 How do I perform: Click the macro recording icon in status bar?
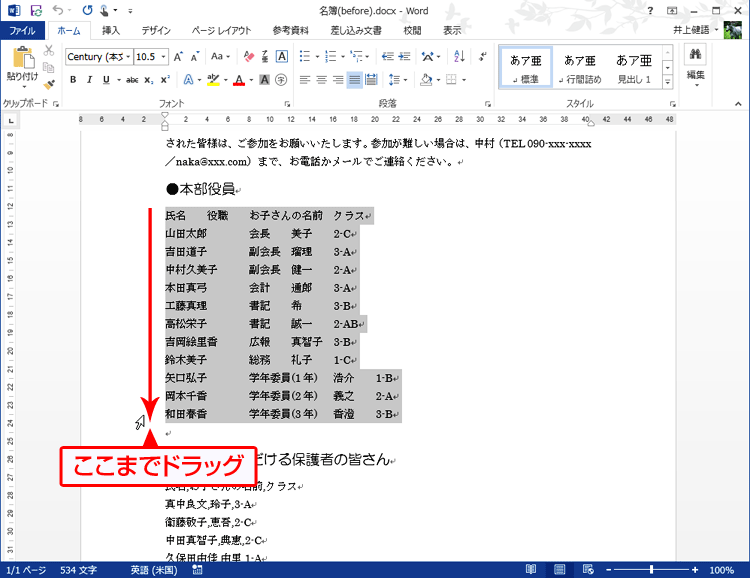point(197,569)
